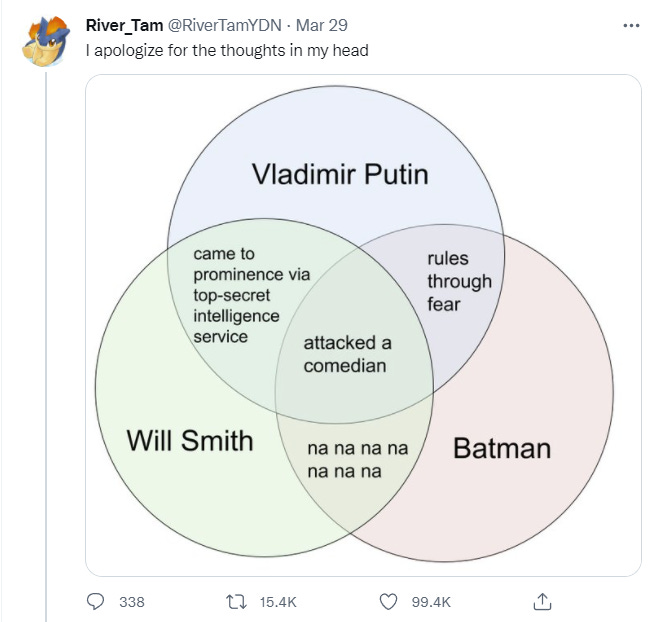
Task: Click the Vladimir Putin circle label
Action: [339, 175]
